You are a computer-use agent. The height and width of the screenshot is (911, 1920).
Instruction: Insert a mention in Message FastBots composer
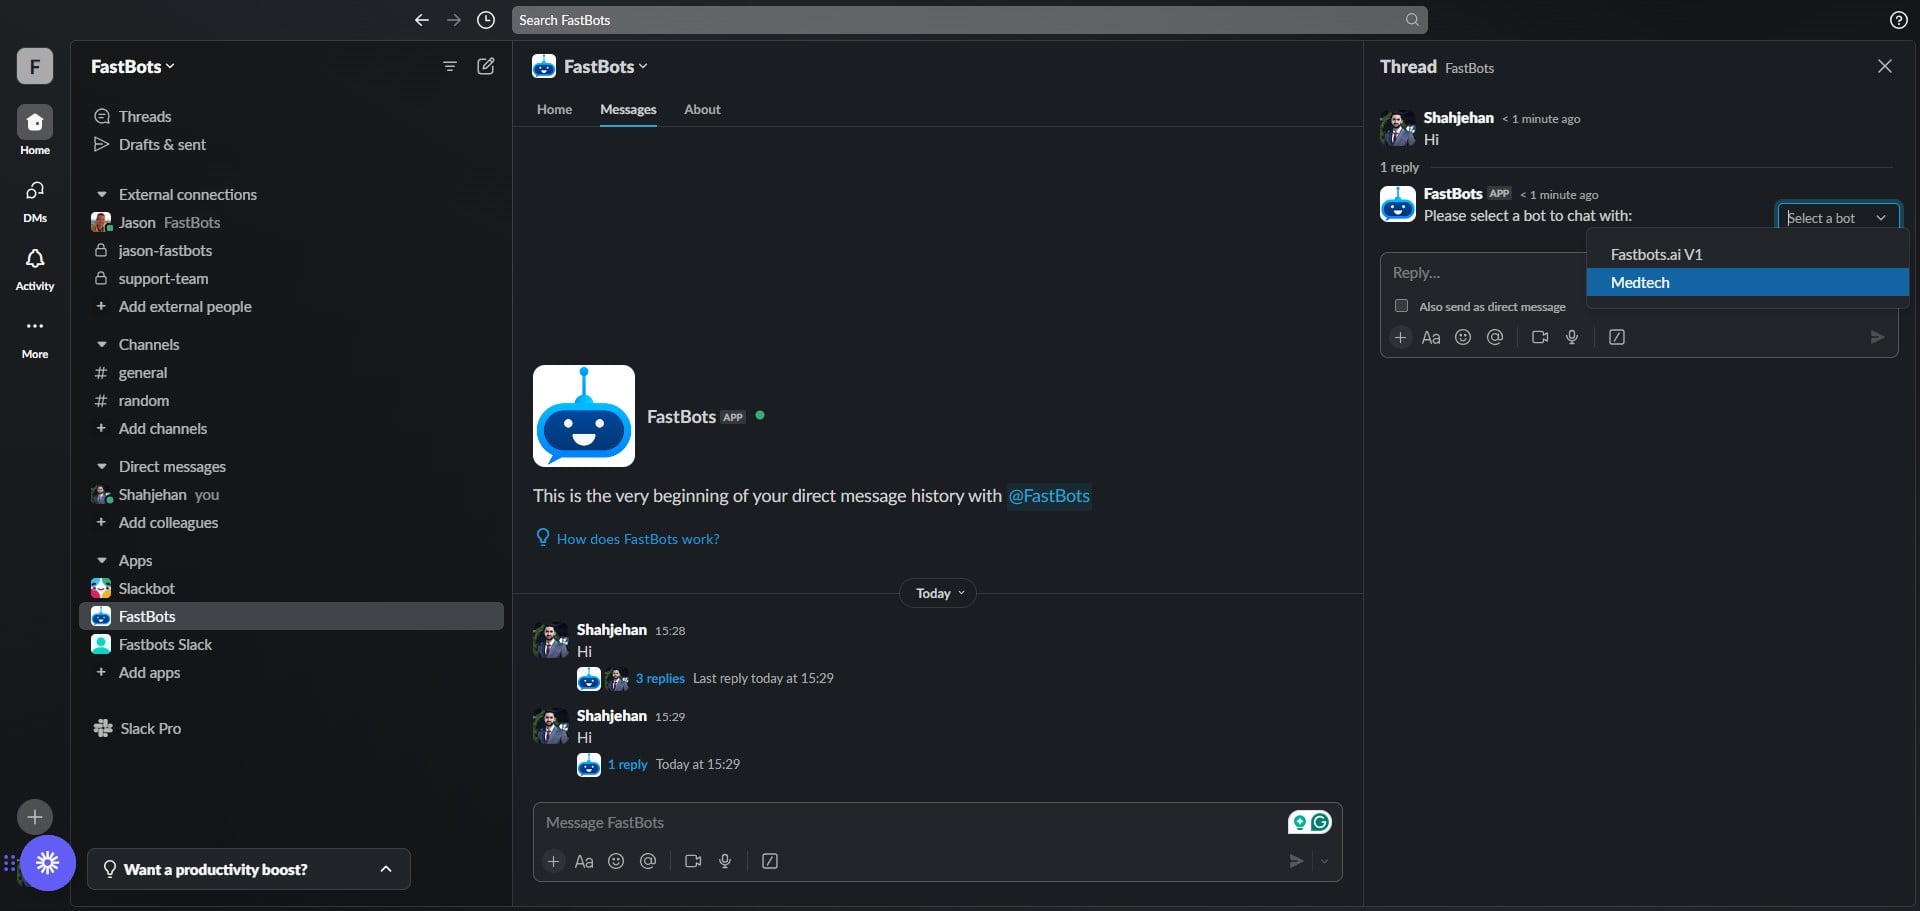click(648, 861)
